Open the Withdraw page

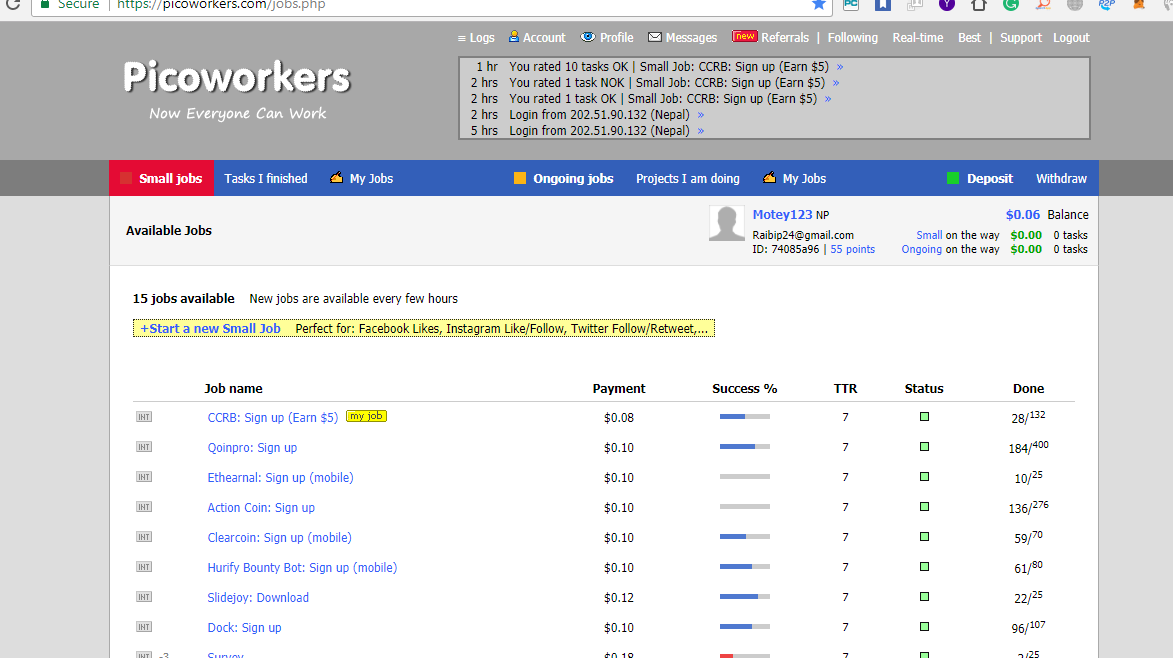1061,179
